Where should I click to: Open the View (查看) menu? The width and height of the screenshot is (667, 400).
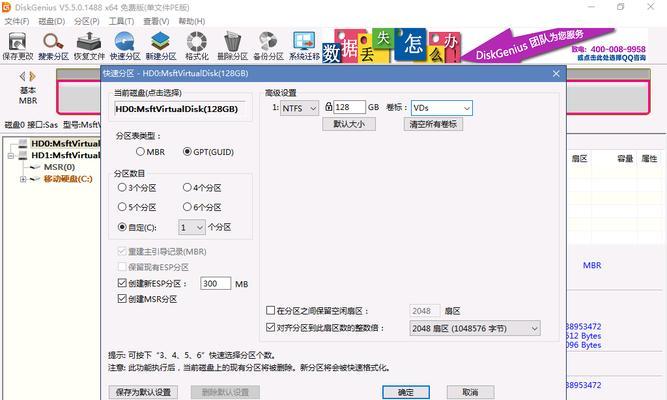point(156,21)
